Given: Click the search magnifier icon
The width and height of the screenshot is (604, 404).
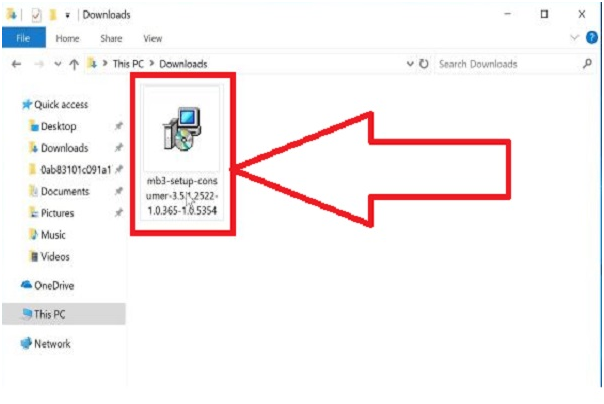Looking at the screenshot, I should point(587,63).
